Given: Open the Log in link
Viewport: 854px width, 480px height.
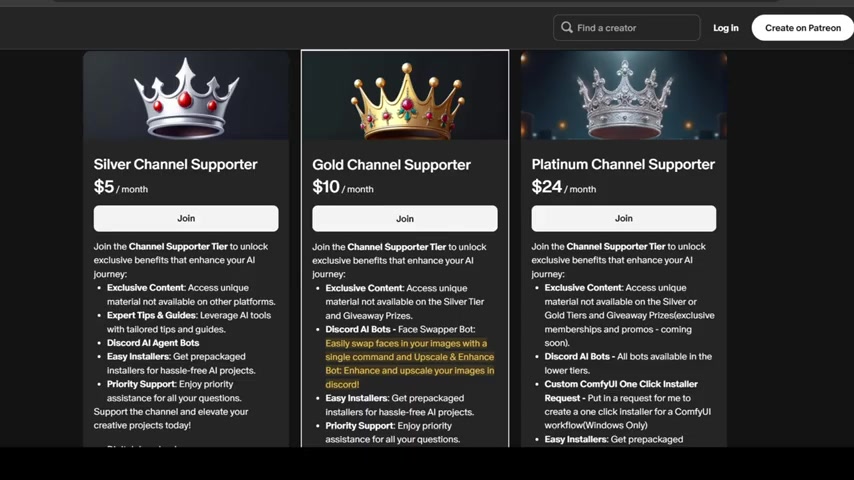Looking at the screenshot, I should click(725, 28).
